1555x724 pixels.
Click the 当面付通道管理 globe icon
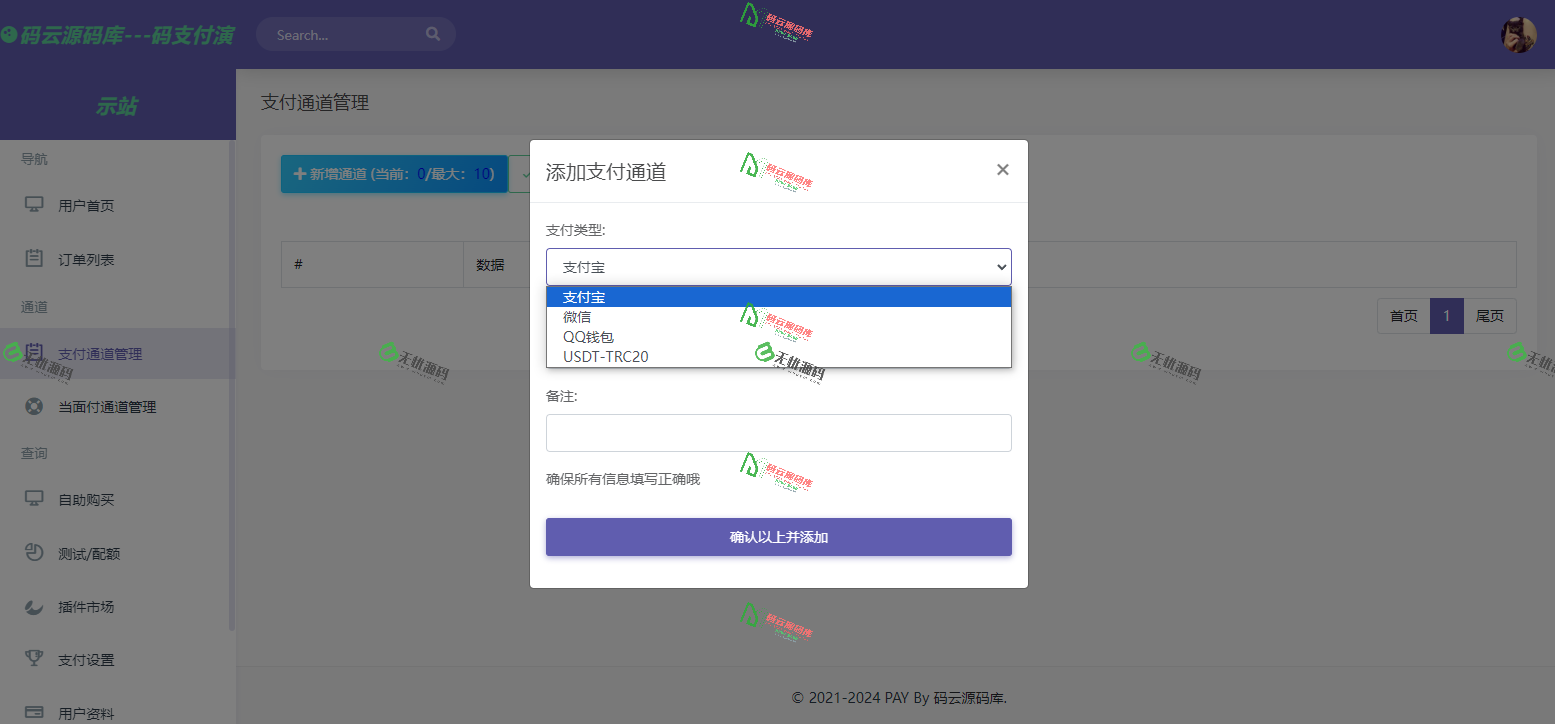click(33, 406)
